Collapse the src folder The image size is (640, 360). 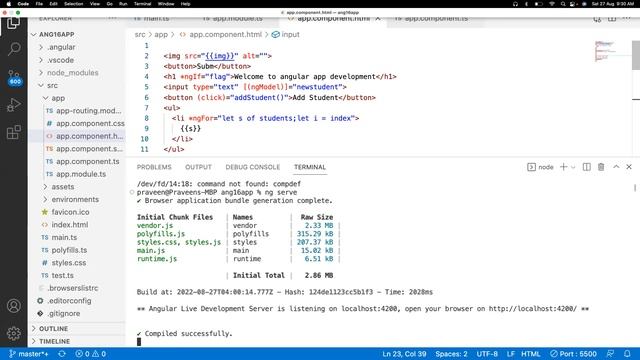point(78,85)
